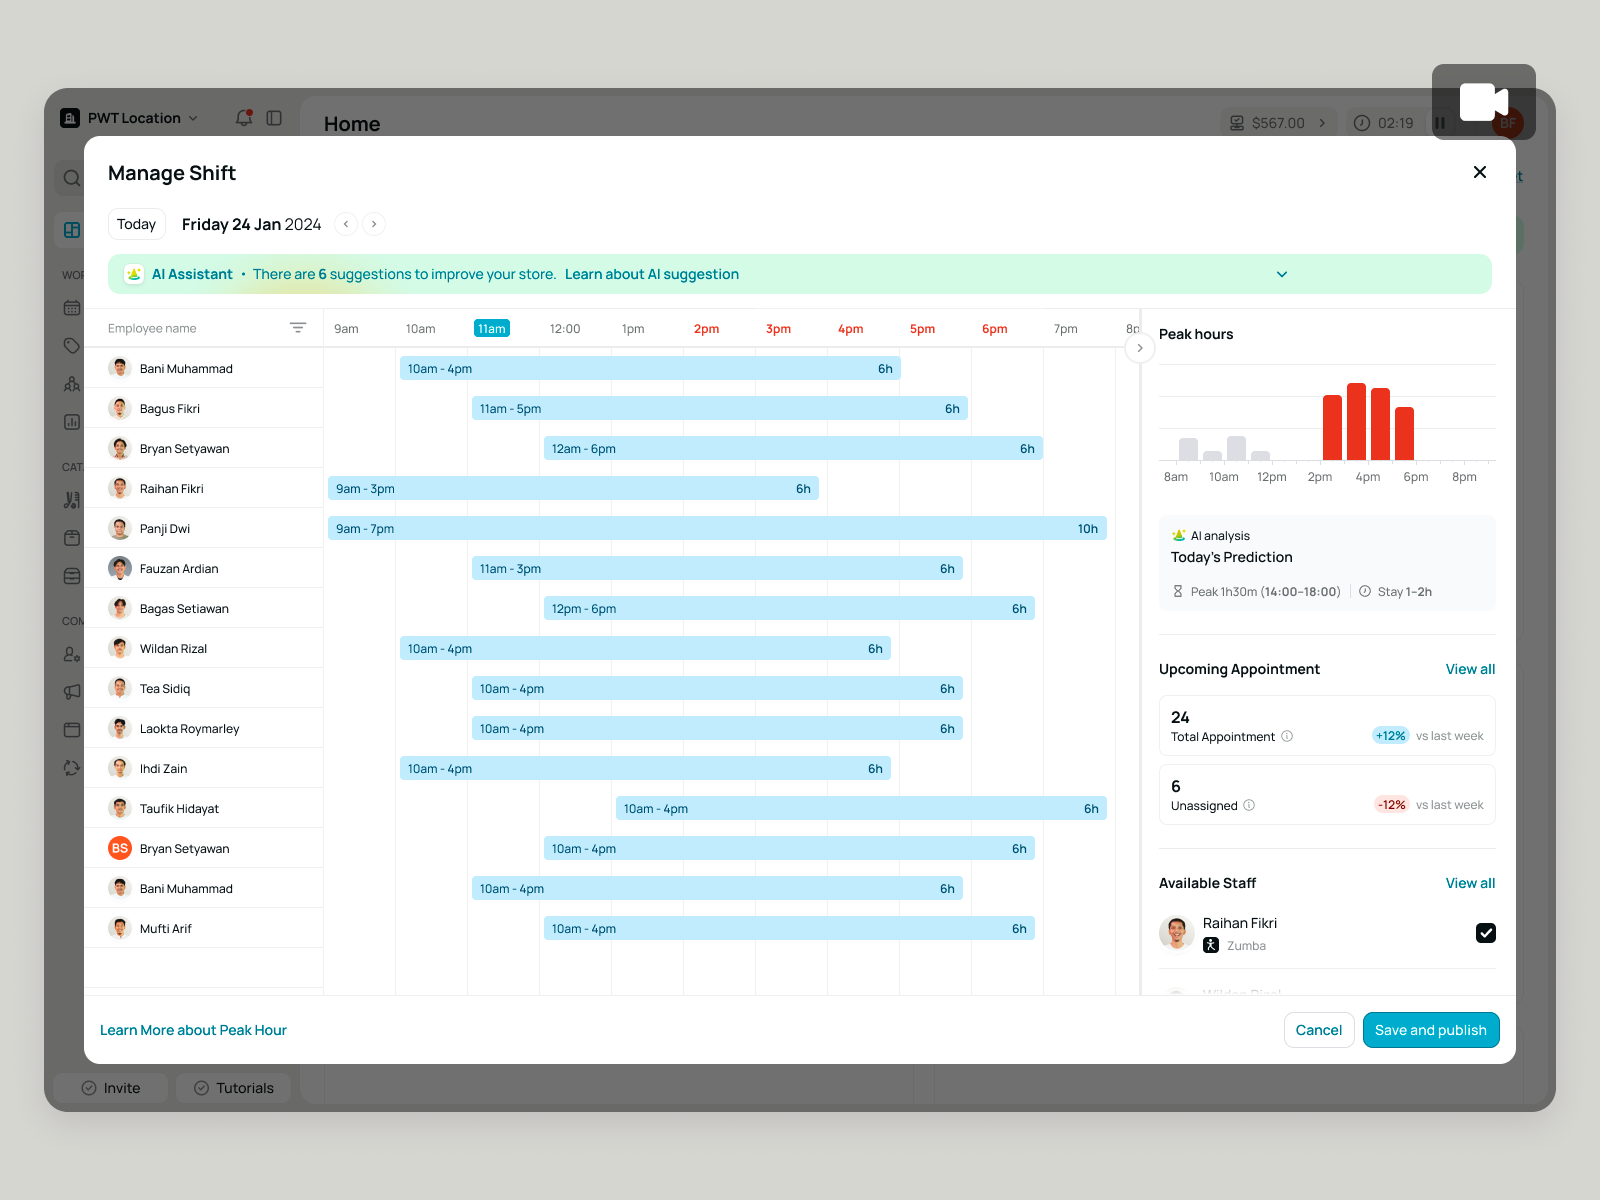Select employee Mufti Arif
Image resolution: width=1600 pixels, height=1200 pixels.
pyautogui.click(x=204, y=928)
